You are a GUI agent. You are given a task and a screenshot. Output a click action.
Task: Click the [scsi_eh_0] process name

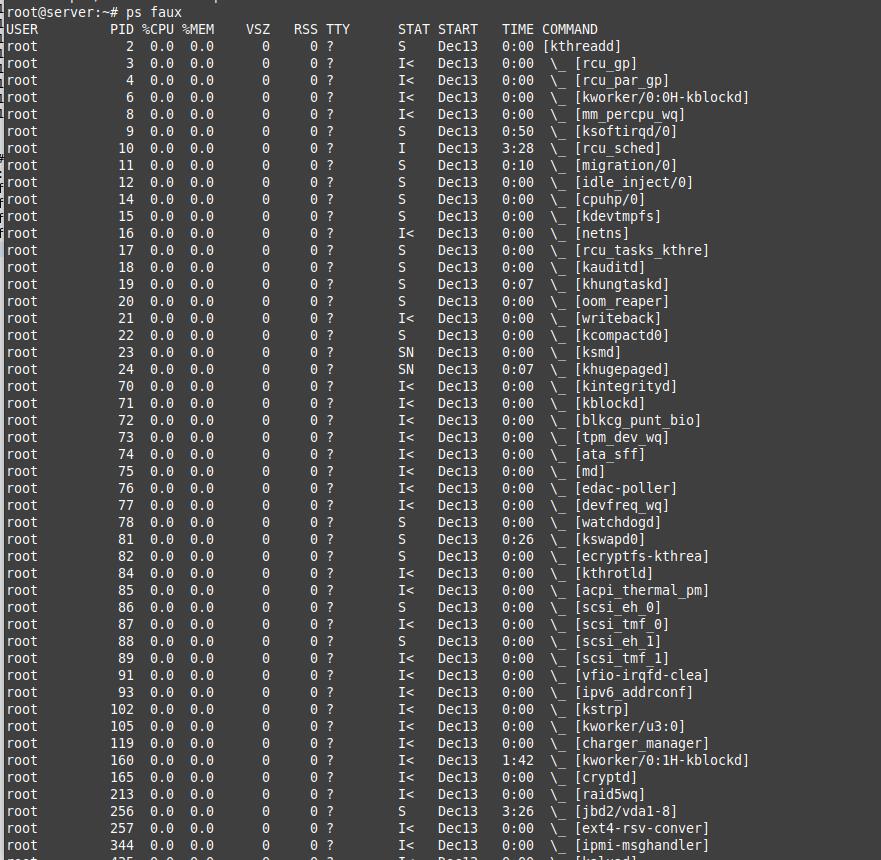(617, 607)
